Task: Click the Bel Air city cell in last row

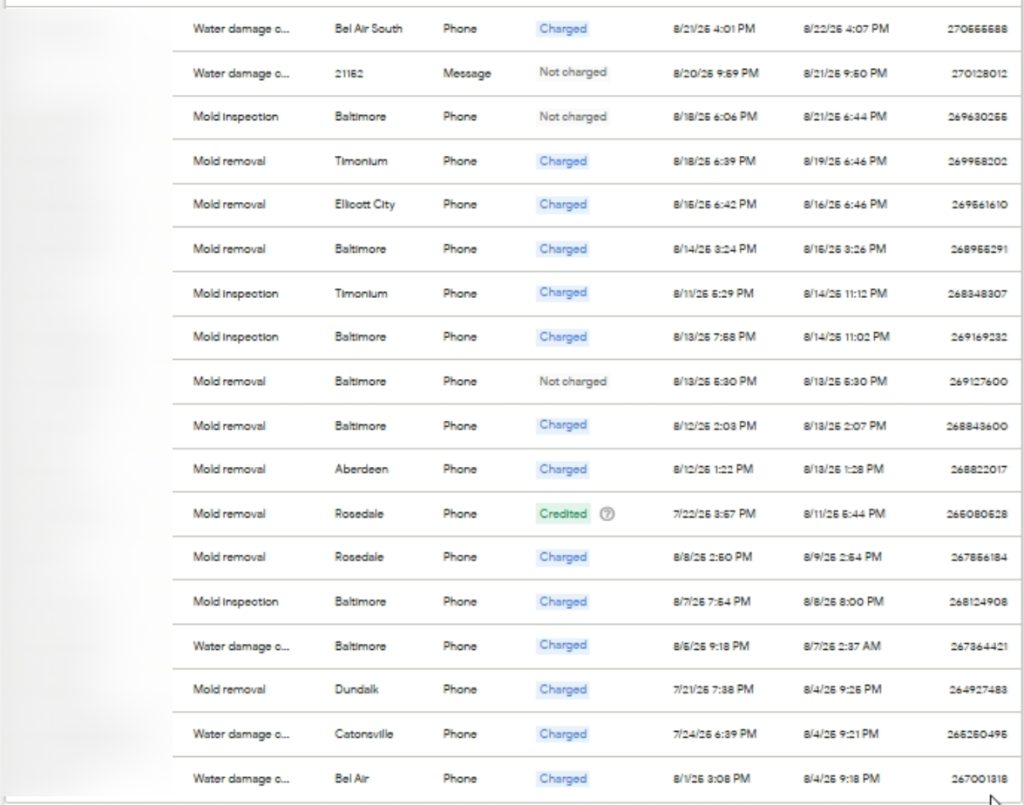Action: click(352, 779)
